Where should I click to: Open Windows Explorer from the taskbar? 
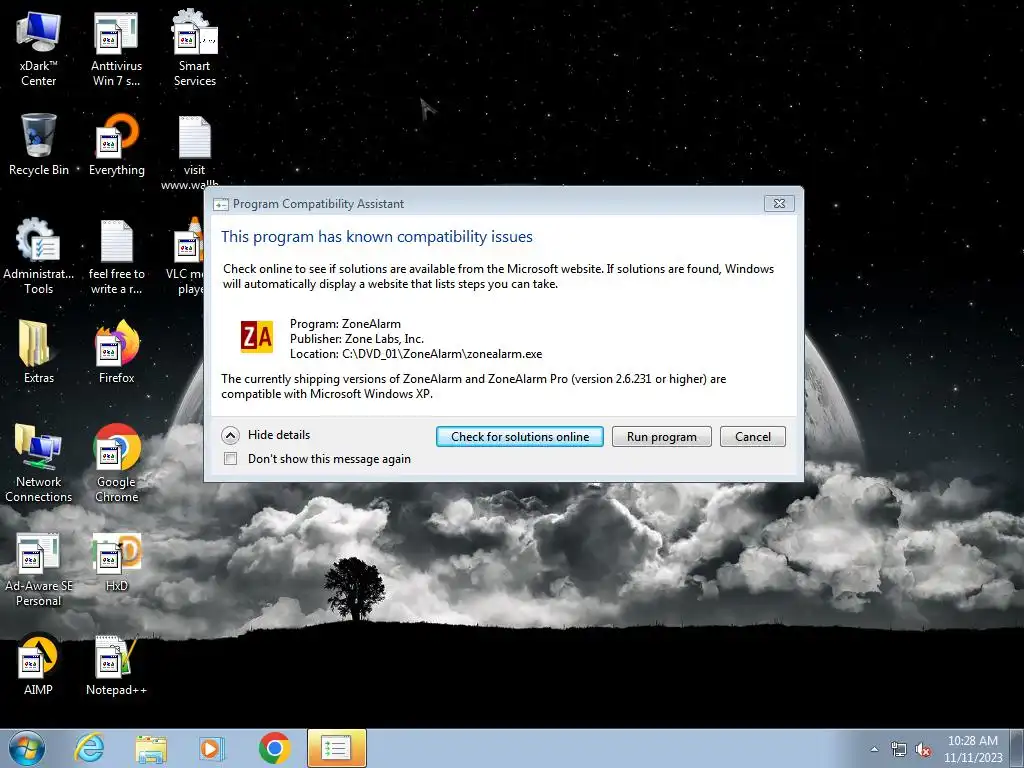coord(151,748)
